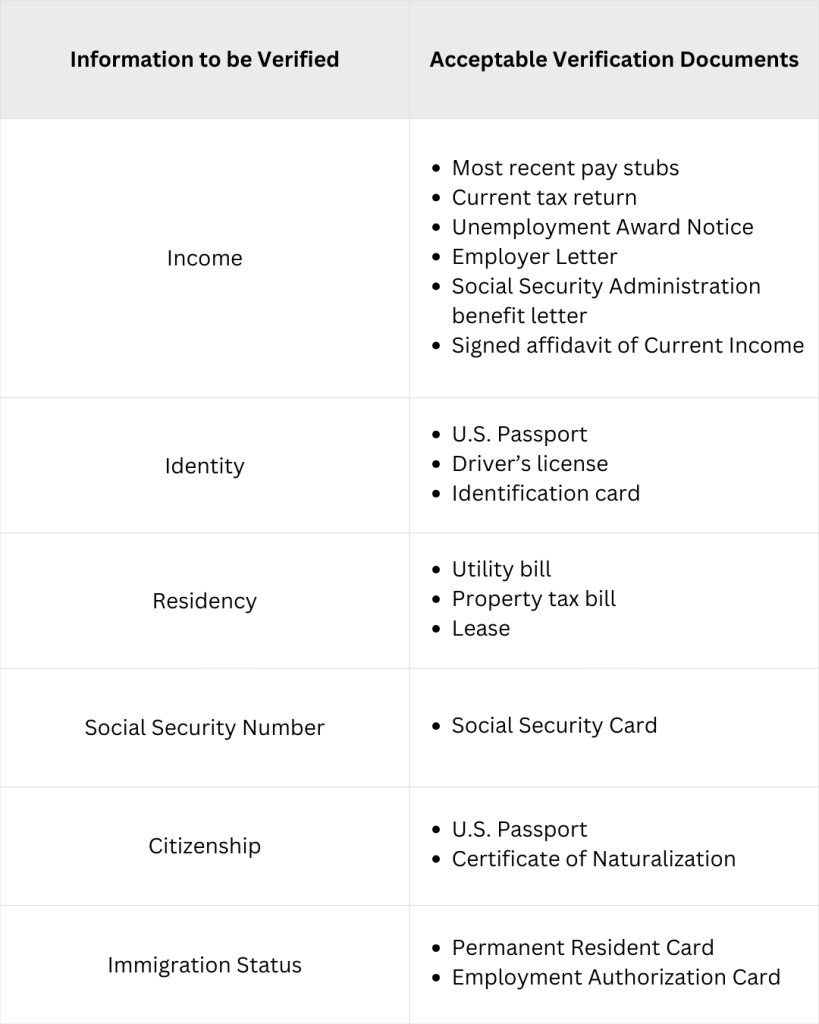Select the Income row label
Viewport: 819px width, 1024px height.
pyautogui.click(x=204, y=258)
